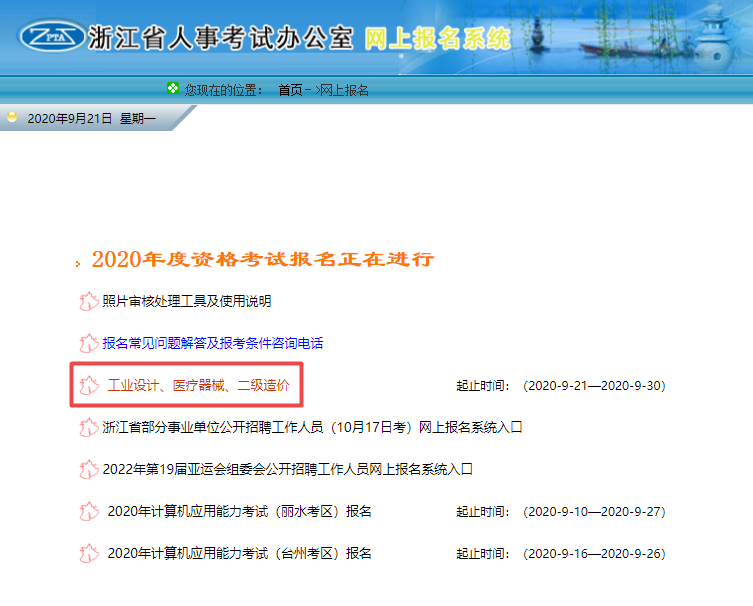This screenshot has height=606, width=753.
Task: Click the yellow dot beside the date
Action: pos(12,117)
